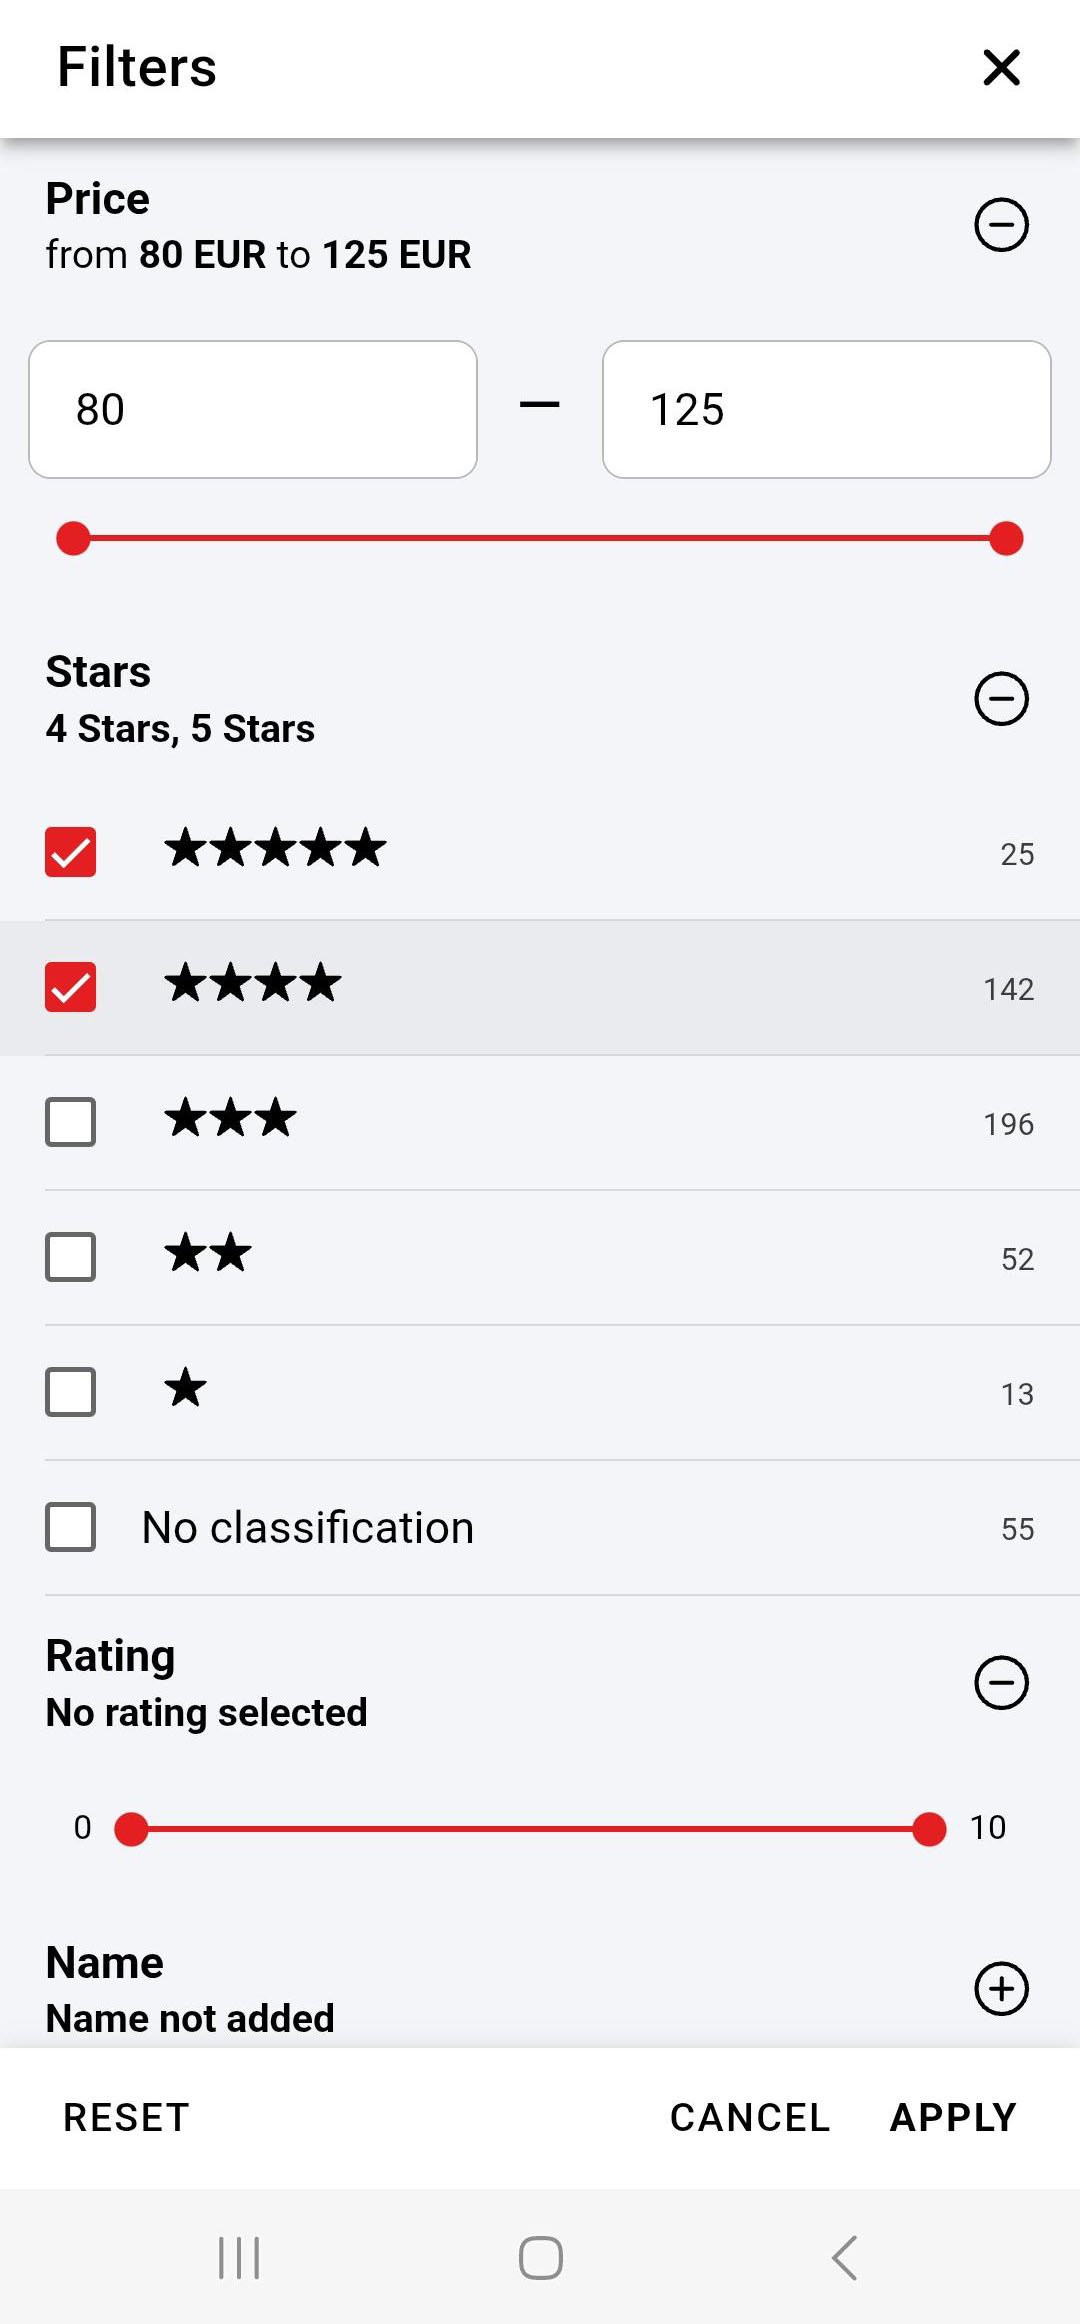The height and width of the screenshot is (2324, 1080).
Task: Select the 1 star checkbox
Action: pos(71,1392)
